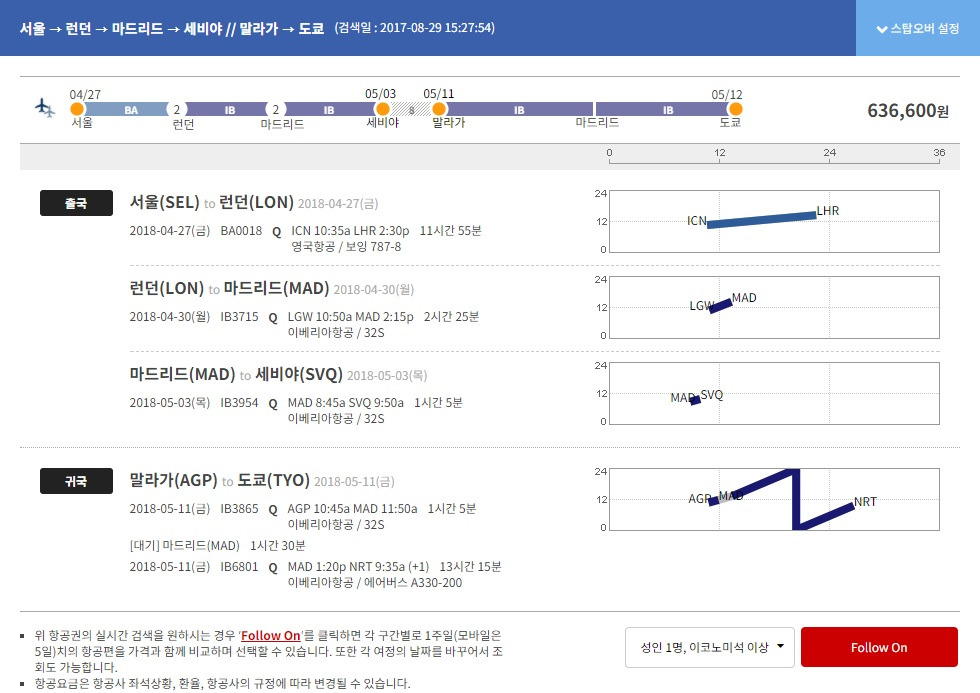Click the ICN–LHR flight chart
Image resolution: width=980 pixels, height=693 pixels.
click(x=774, y=221)
